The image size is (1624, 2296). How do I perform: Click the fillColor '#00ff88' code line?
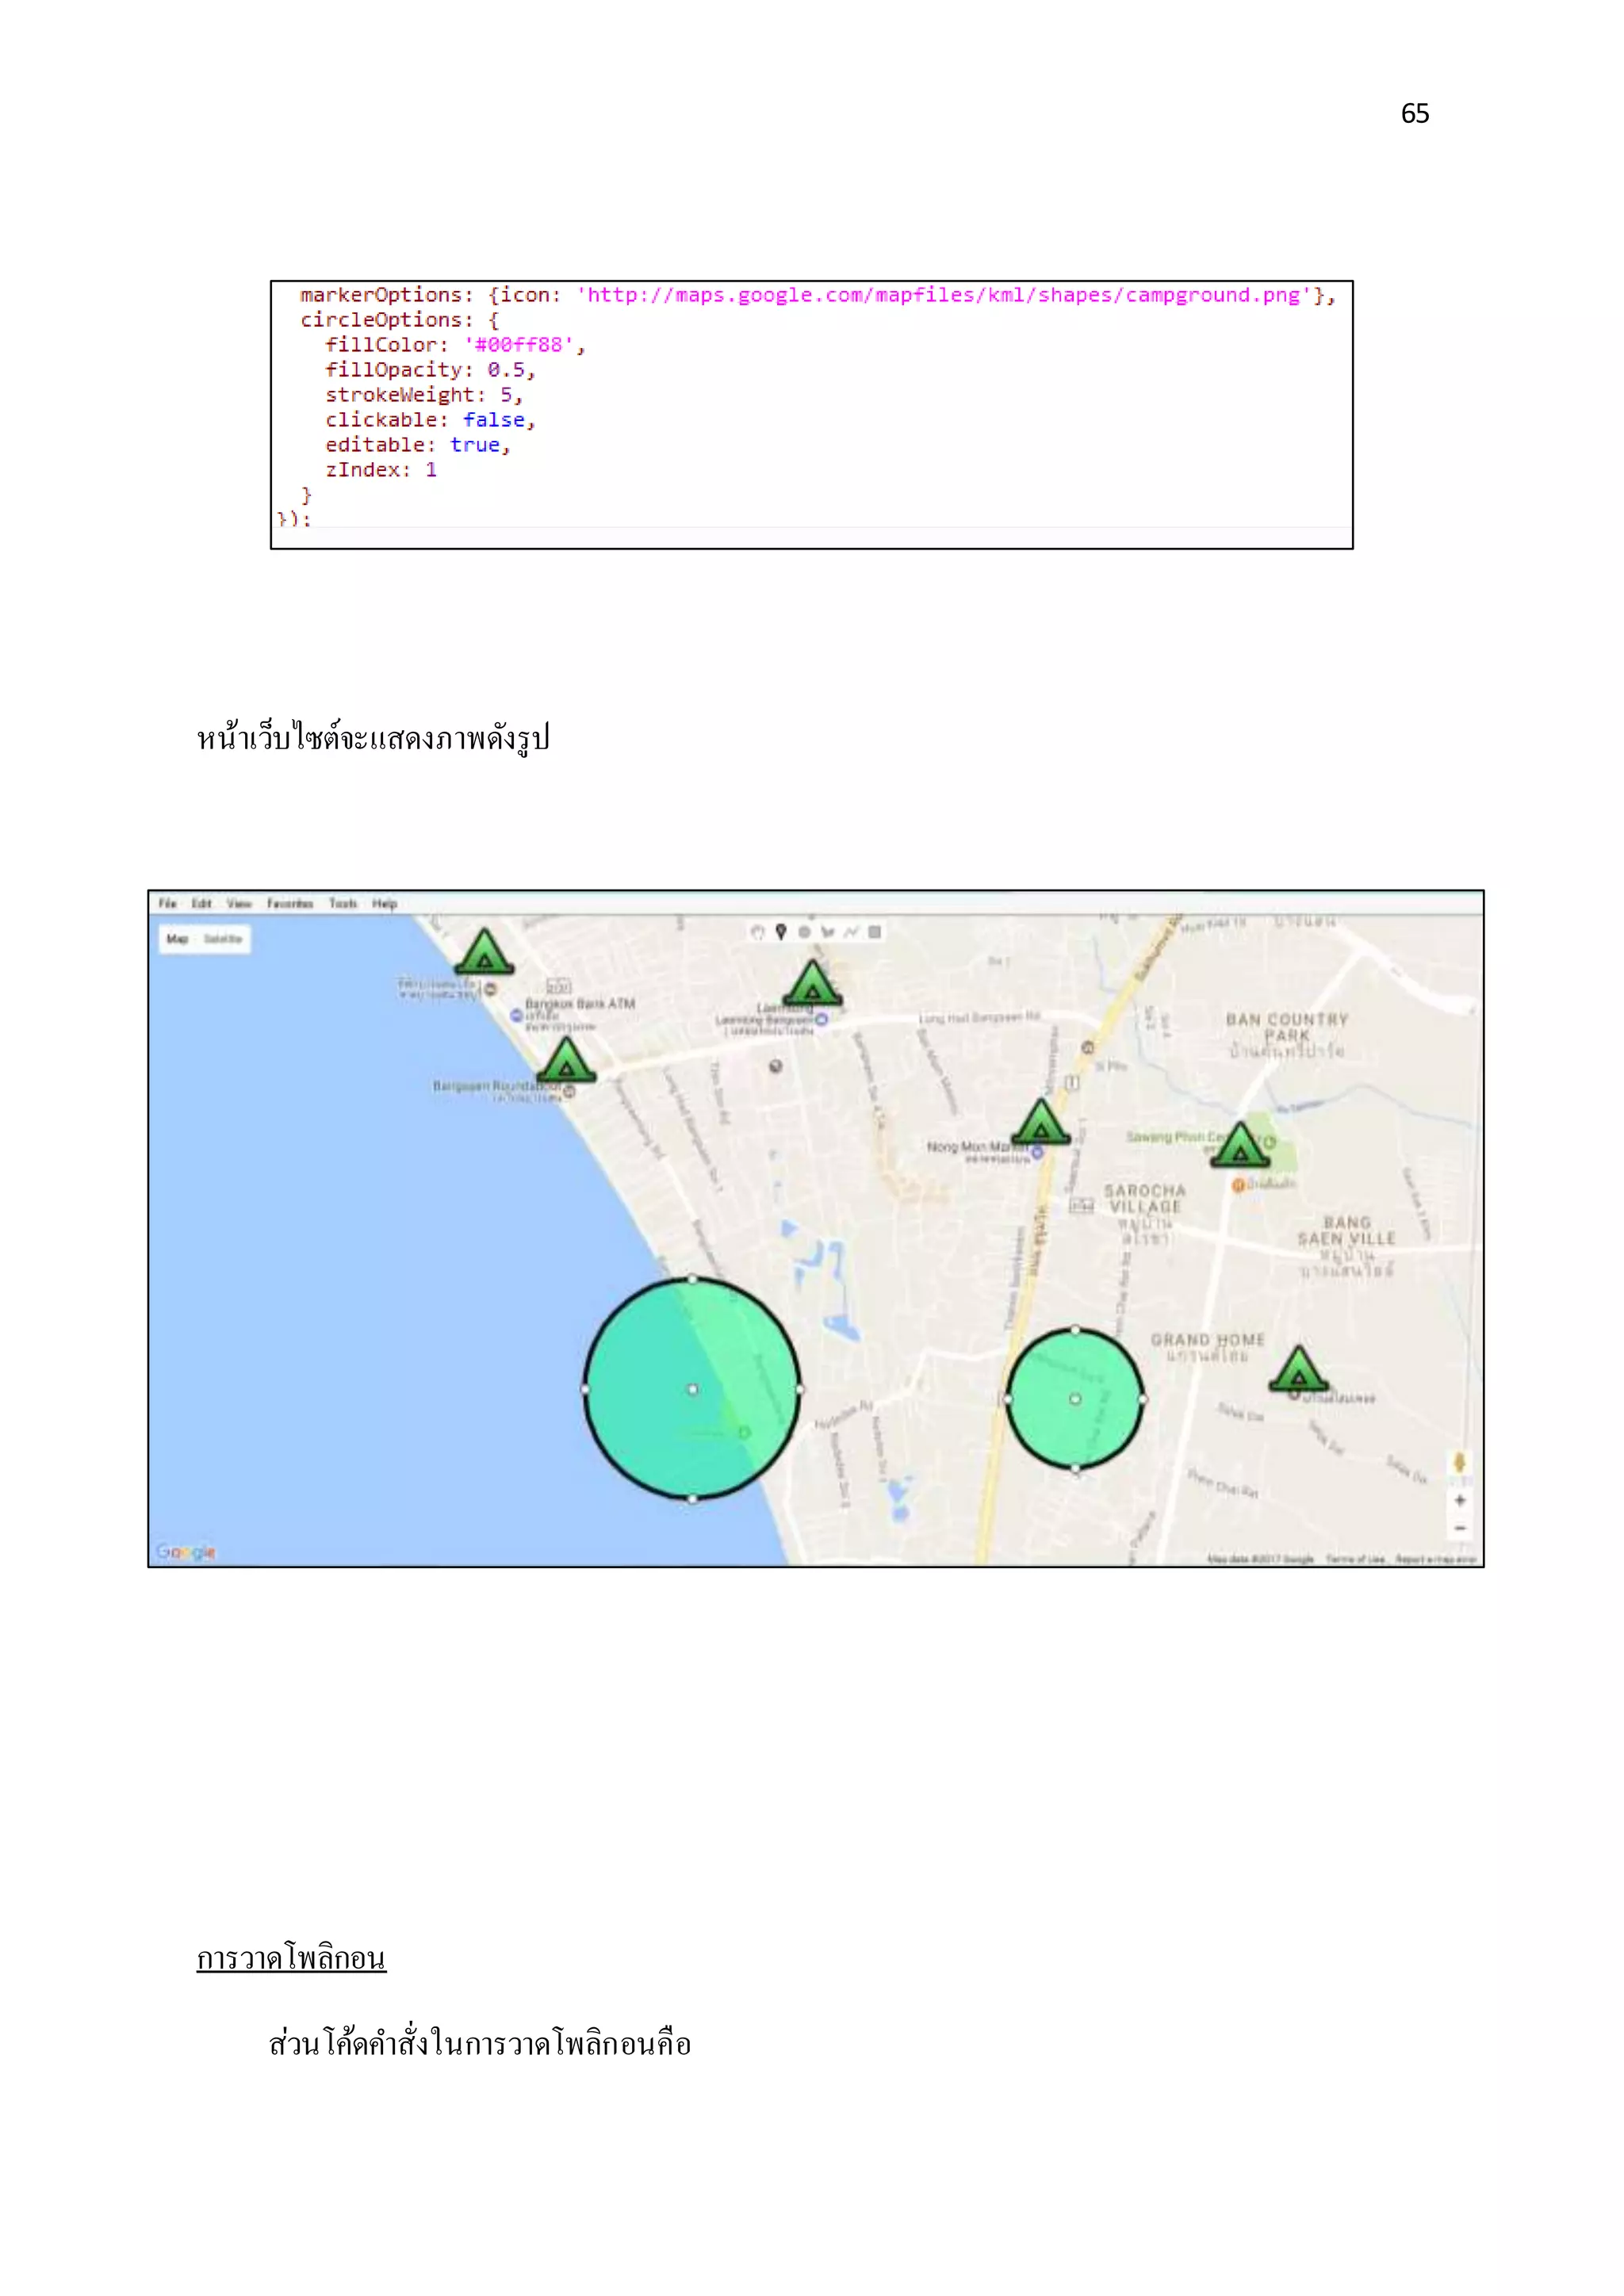pyautogui.click(x=455, y=345)
